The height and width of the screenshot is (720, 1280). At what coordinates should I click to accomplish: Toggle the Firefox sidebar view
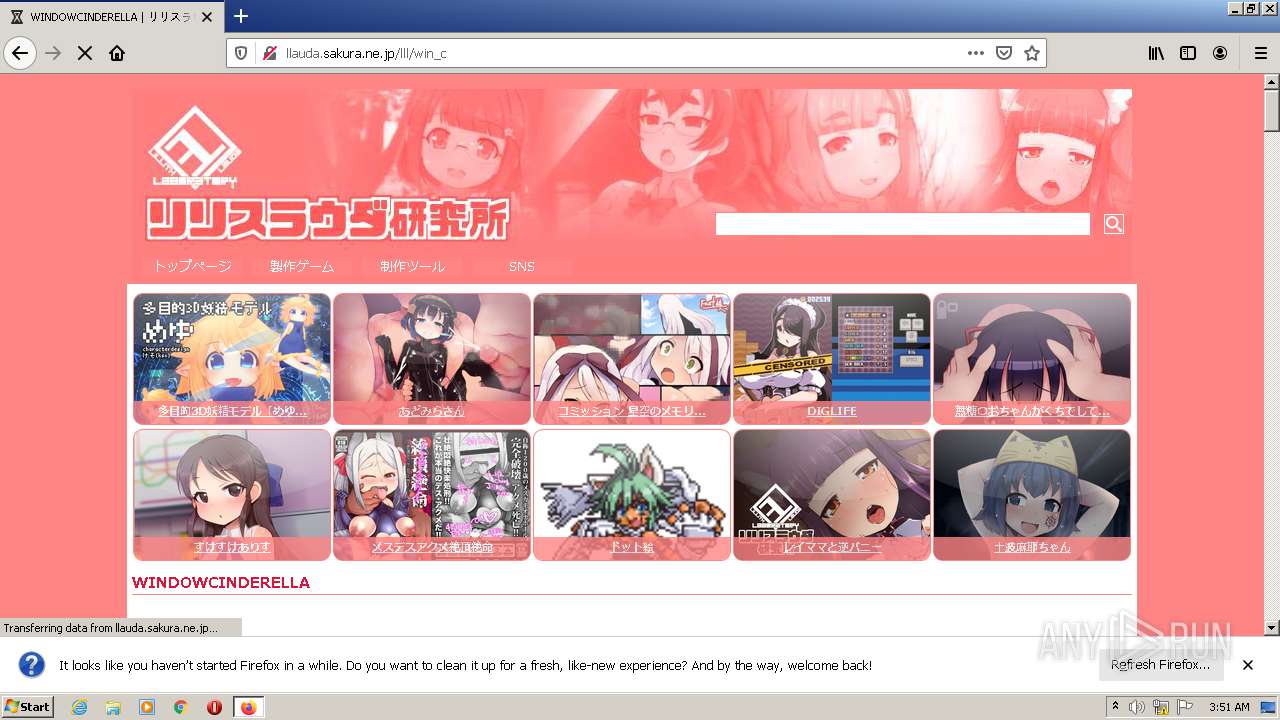coord(1188,53)
